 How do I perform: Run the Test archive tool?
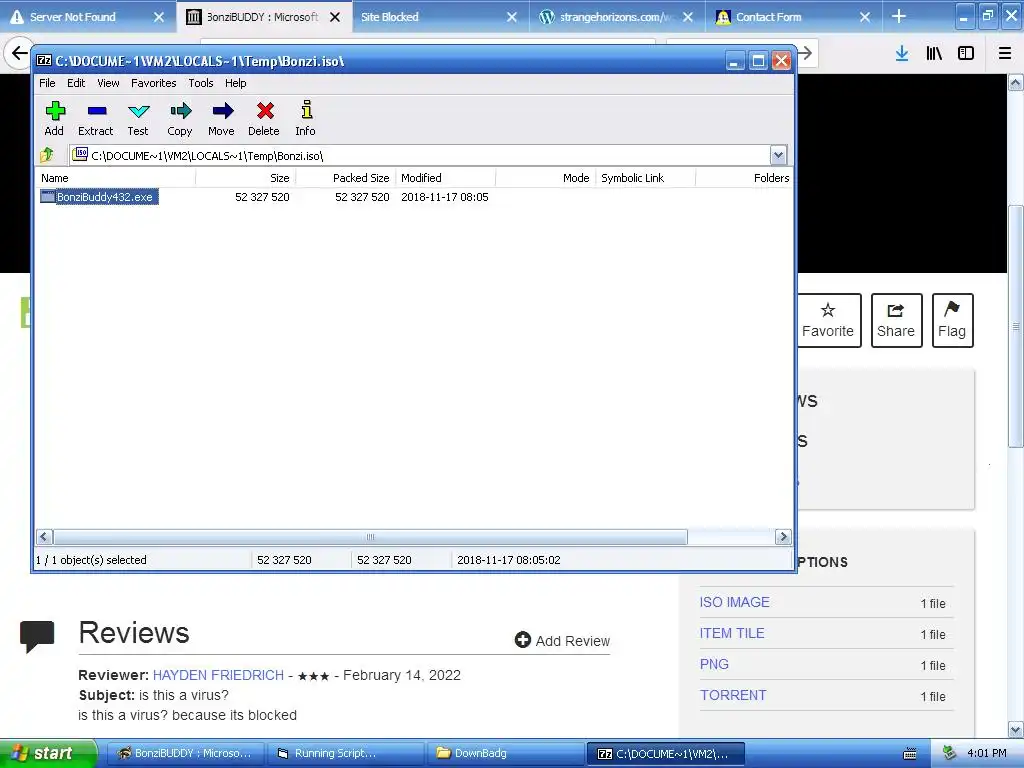[138, 111]
